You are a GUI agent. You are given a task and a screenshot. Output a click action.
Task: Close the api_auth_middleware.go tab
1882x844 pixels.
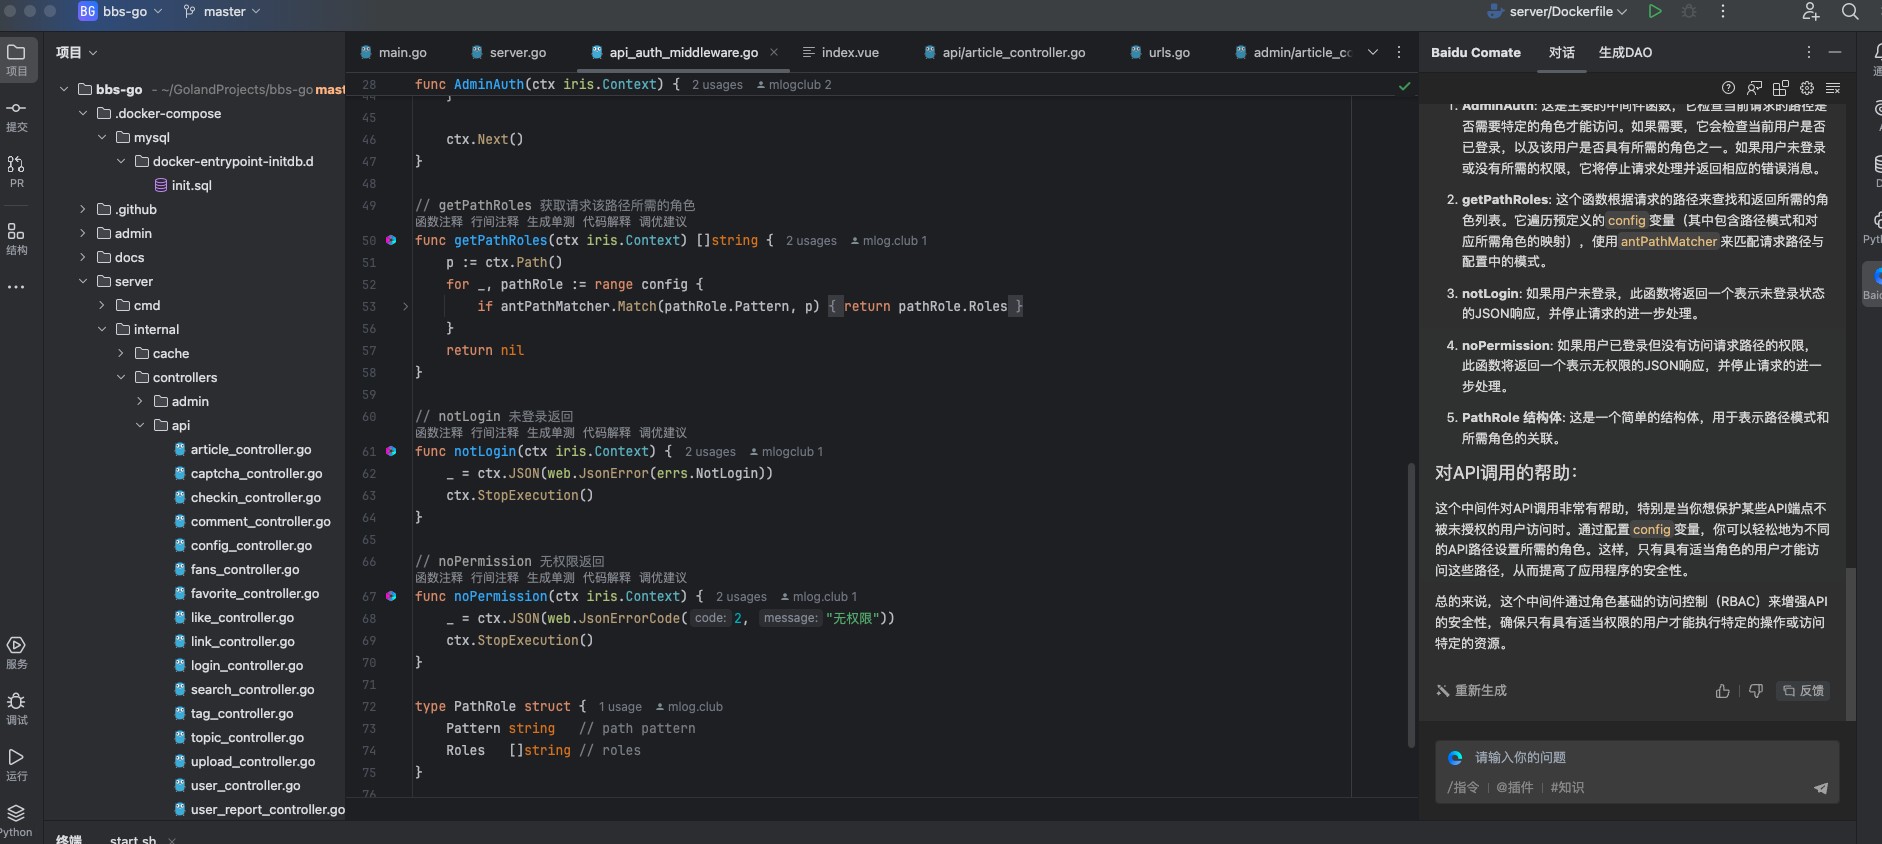pos(774,52)
